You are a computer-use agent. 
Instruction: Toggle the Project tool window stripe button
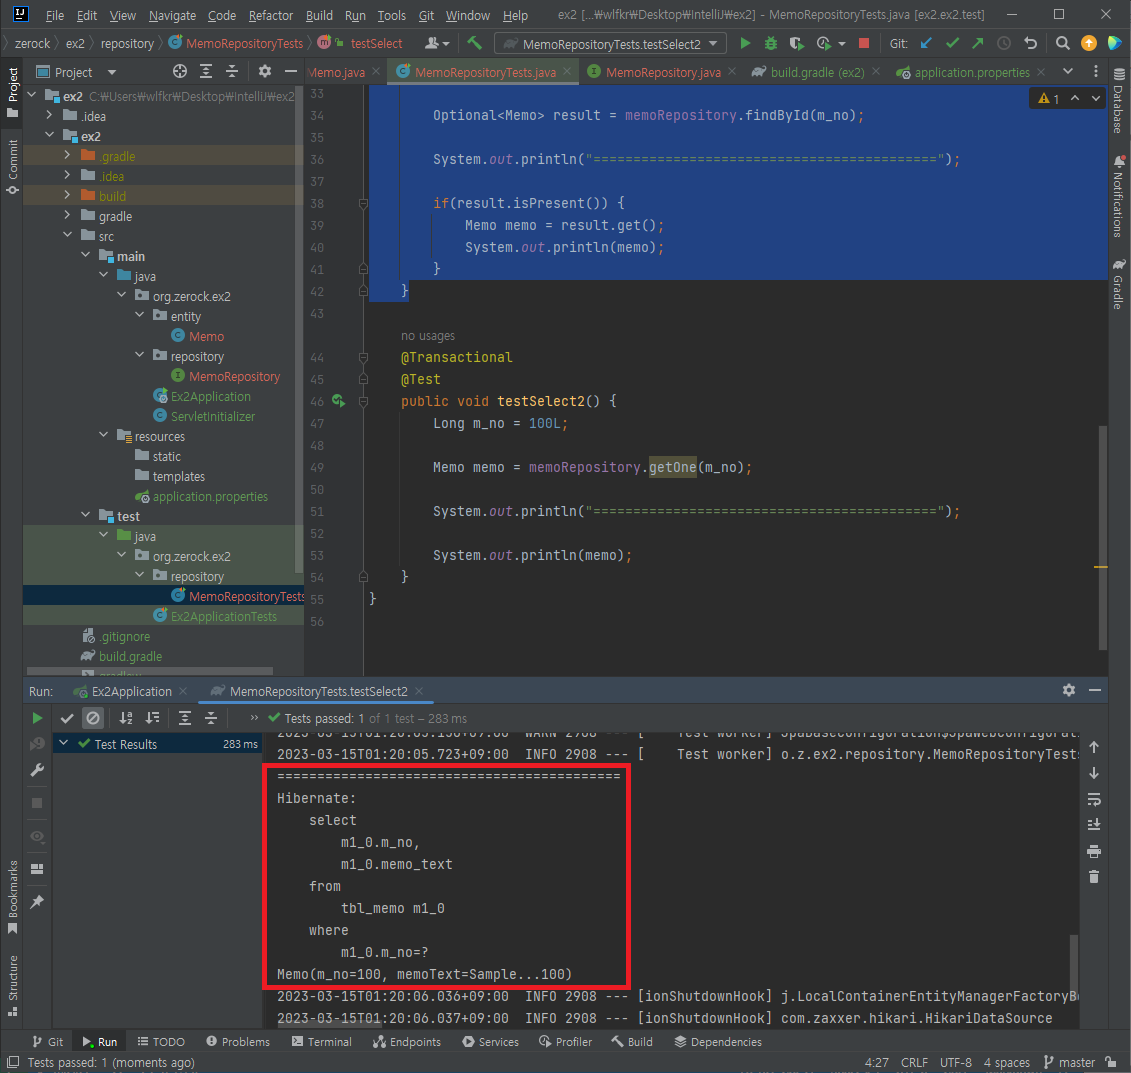12,92
